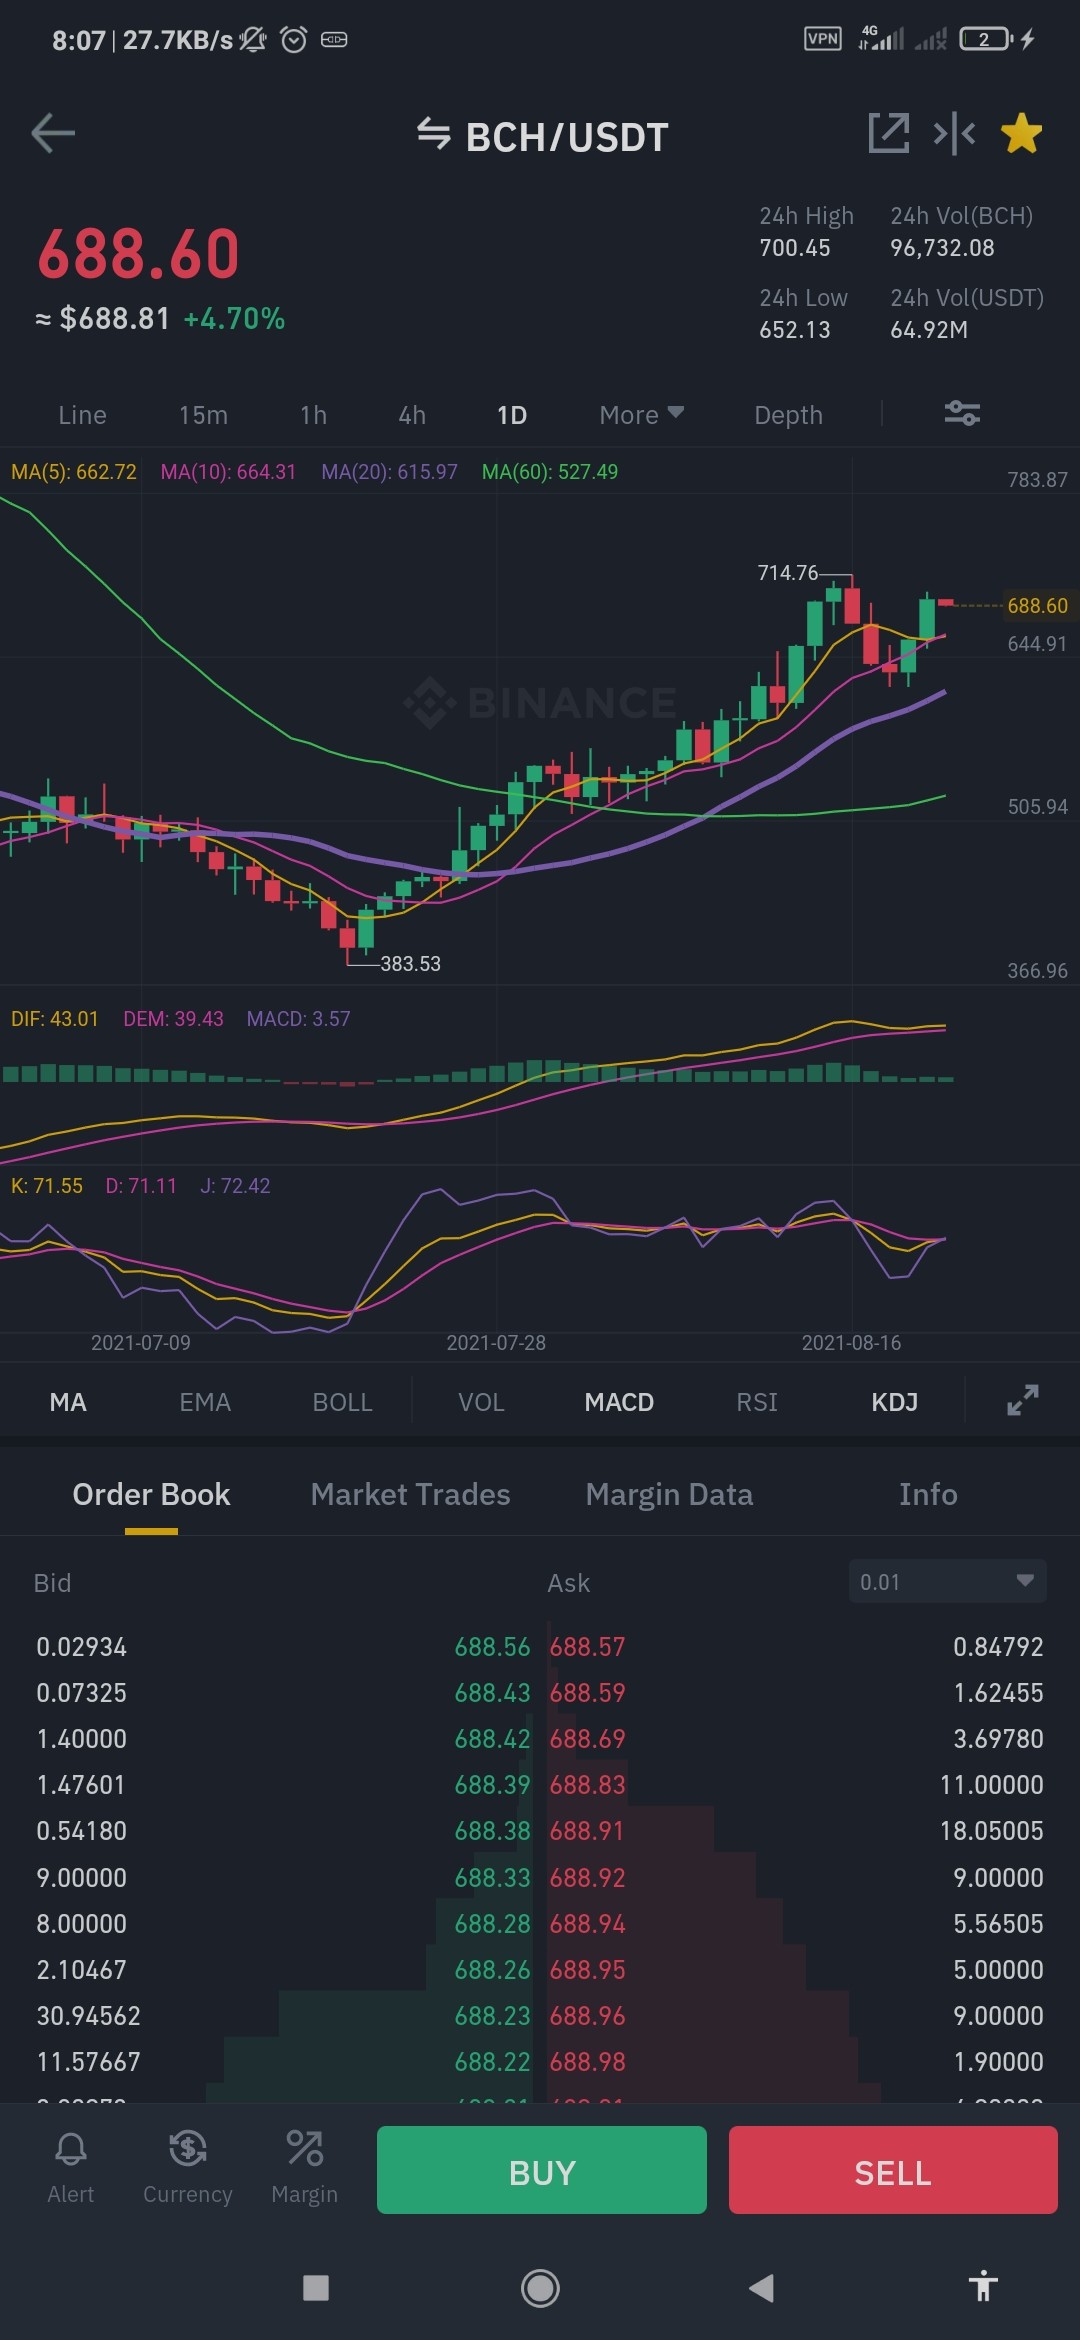Switch to the 15m interval
Image resolution: width=1080 pixels, height=2340 pixels.
click(x=203, y=415)
